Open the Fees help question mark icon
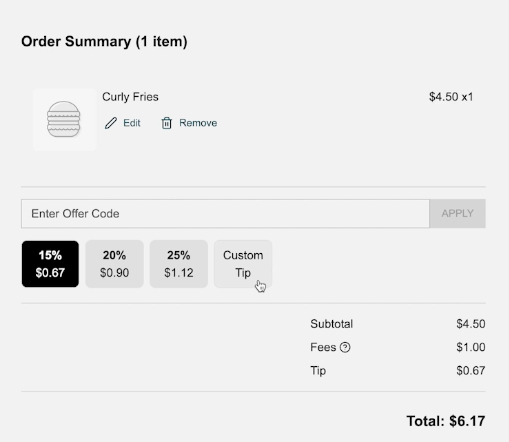509x442 pixels. tap(345, 347)
